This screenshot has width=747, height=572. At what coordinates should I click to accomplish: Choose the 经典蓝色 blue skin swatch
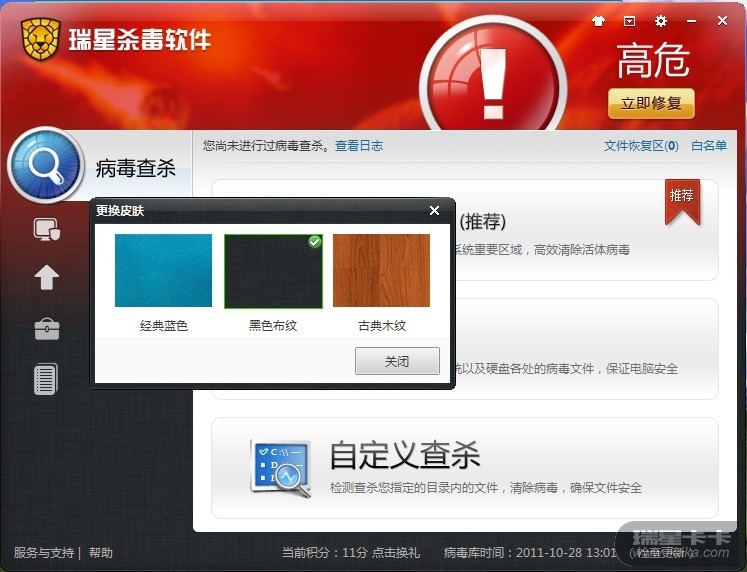point(163,271)
